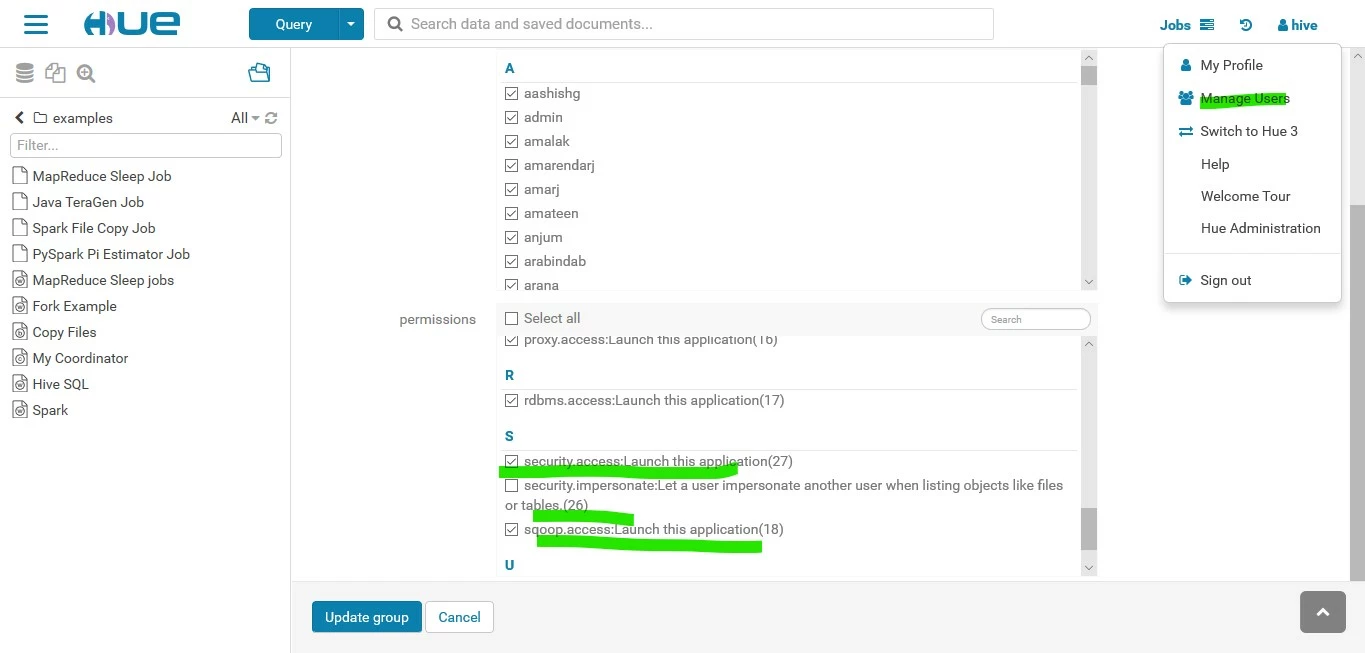Click the Hue logo
The image size is (1365, 653).
(x=131, y=24)
